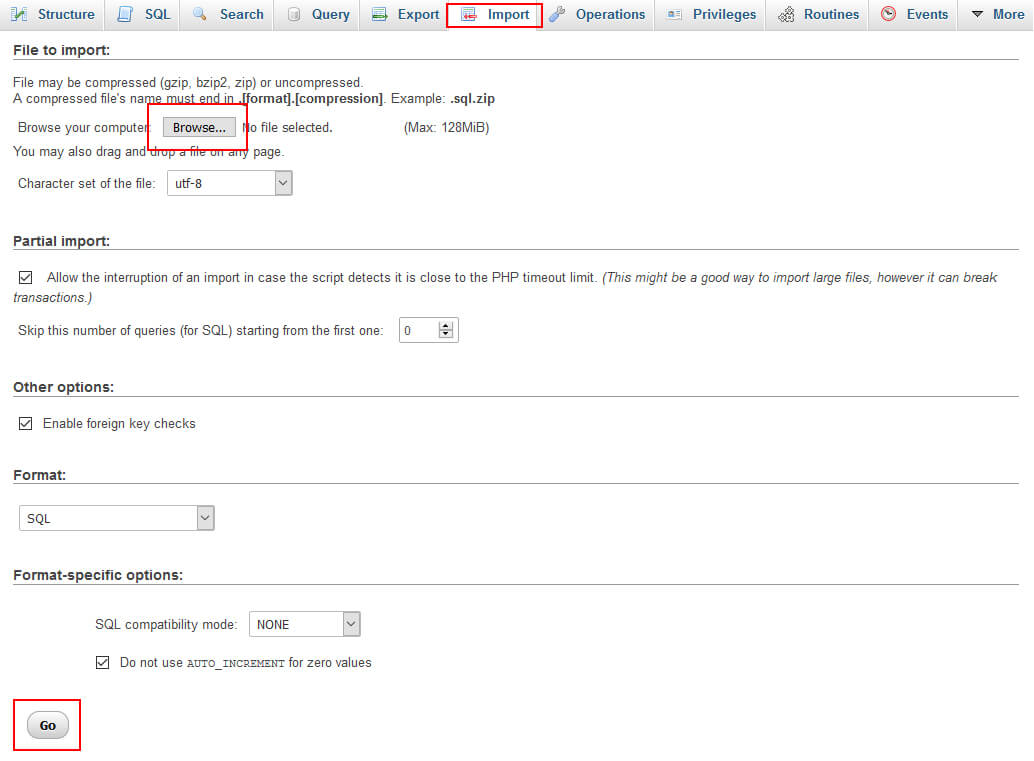Open the SQL compatibility mode dropdown

tap(351, 623)
